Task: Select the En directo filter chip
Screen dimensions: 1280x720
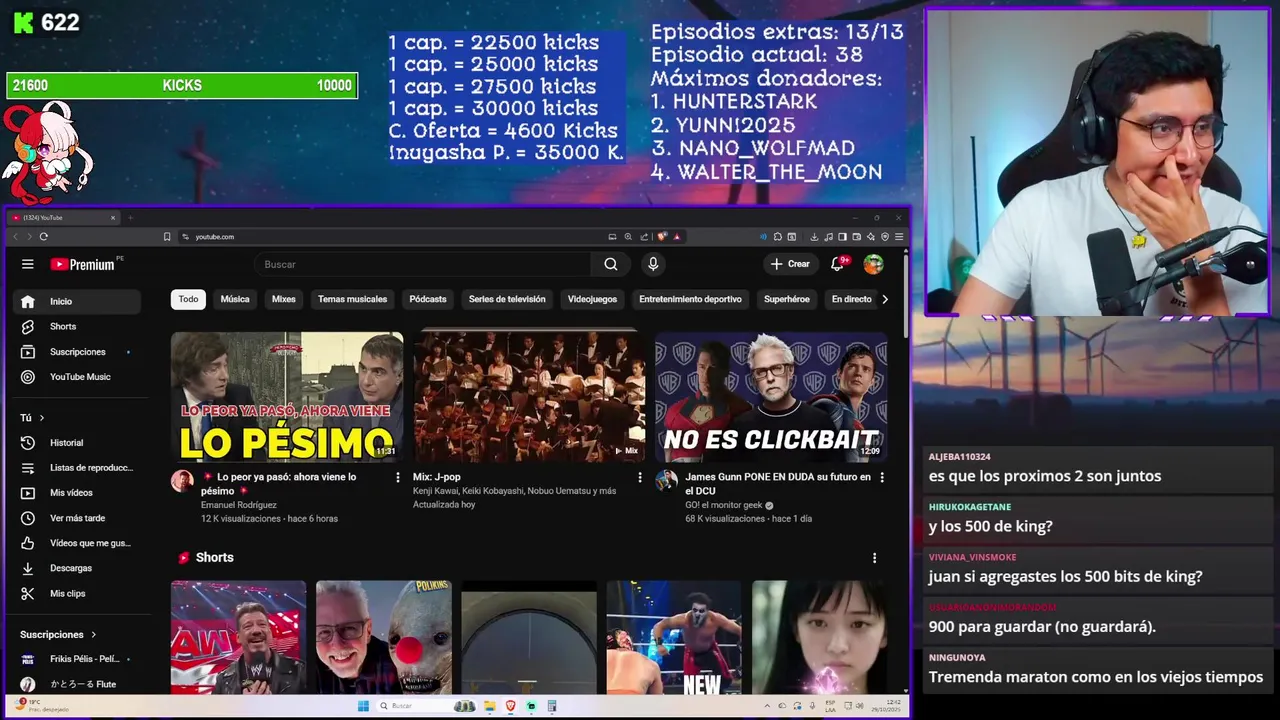Action: [x=851, y=299]
